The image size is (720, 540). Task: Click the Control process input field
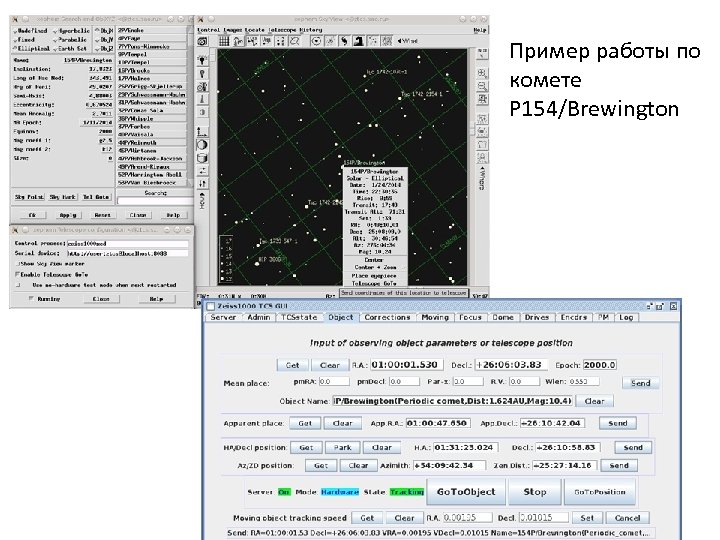(128, 243)
